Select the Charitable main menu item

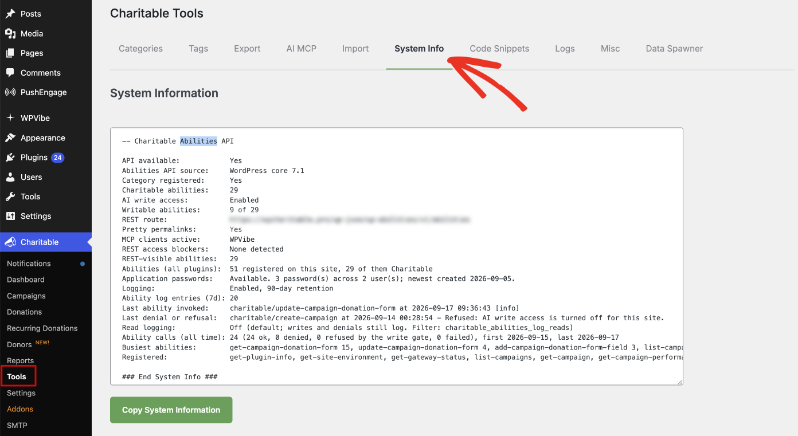coord(46,242)
